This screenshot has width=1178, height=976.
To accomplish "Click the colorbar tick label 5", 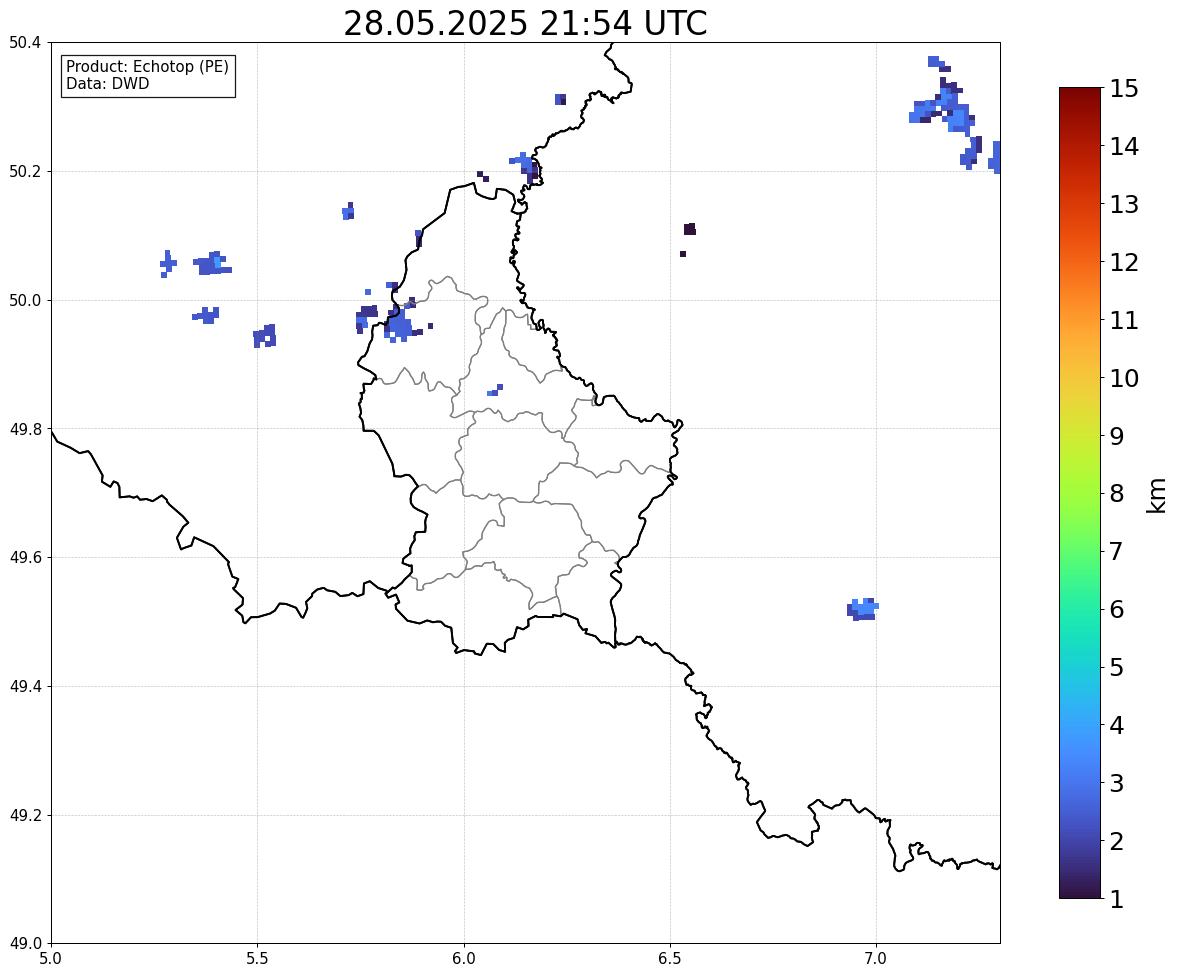I will [1117, 667].
